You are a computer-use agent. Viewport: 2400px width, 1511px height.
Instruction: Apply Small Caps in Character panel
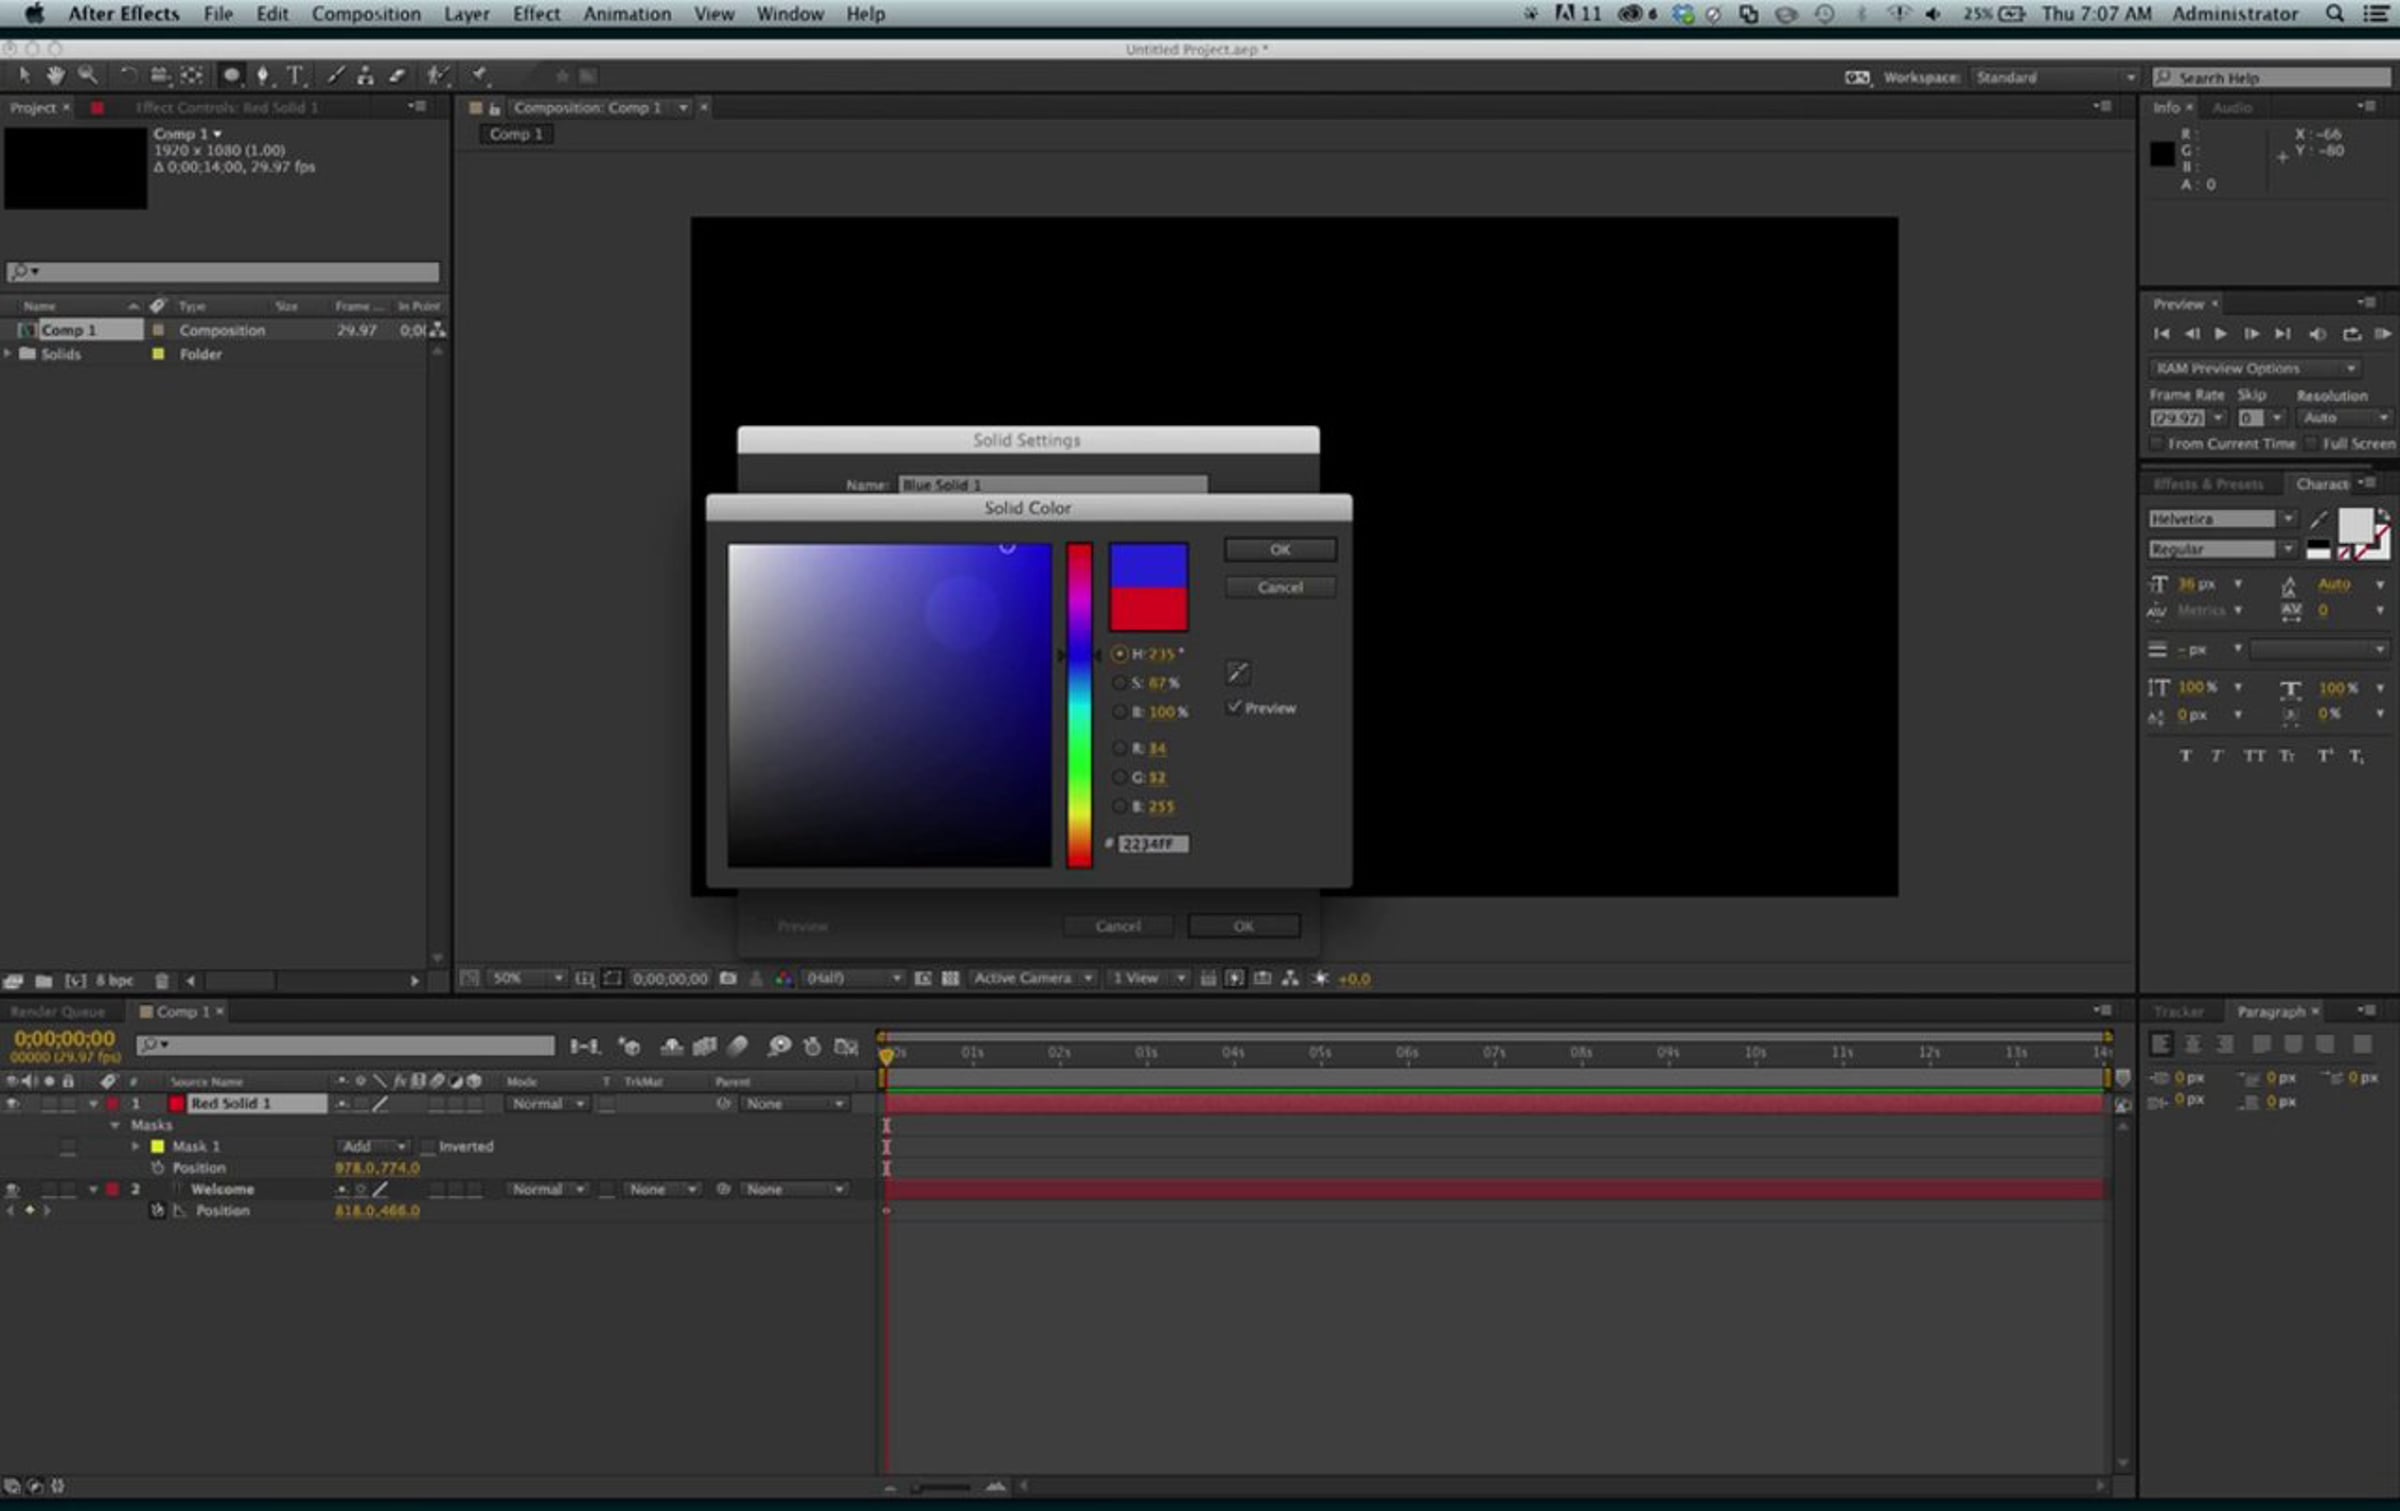coord(2287,756)
